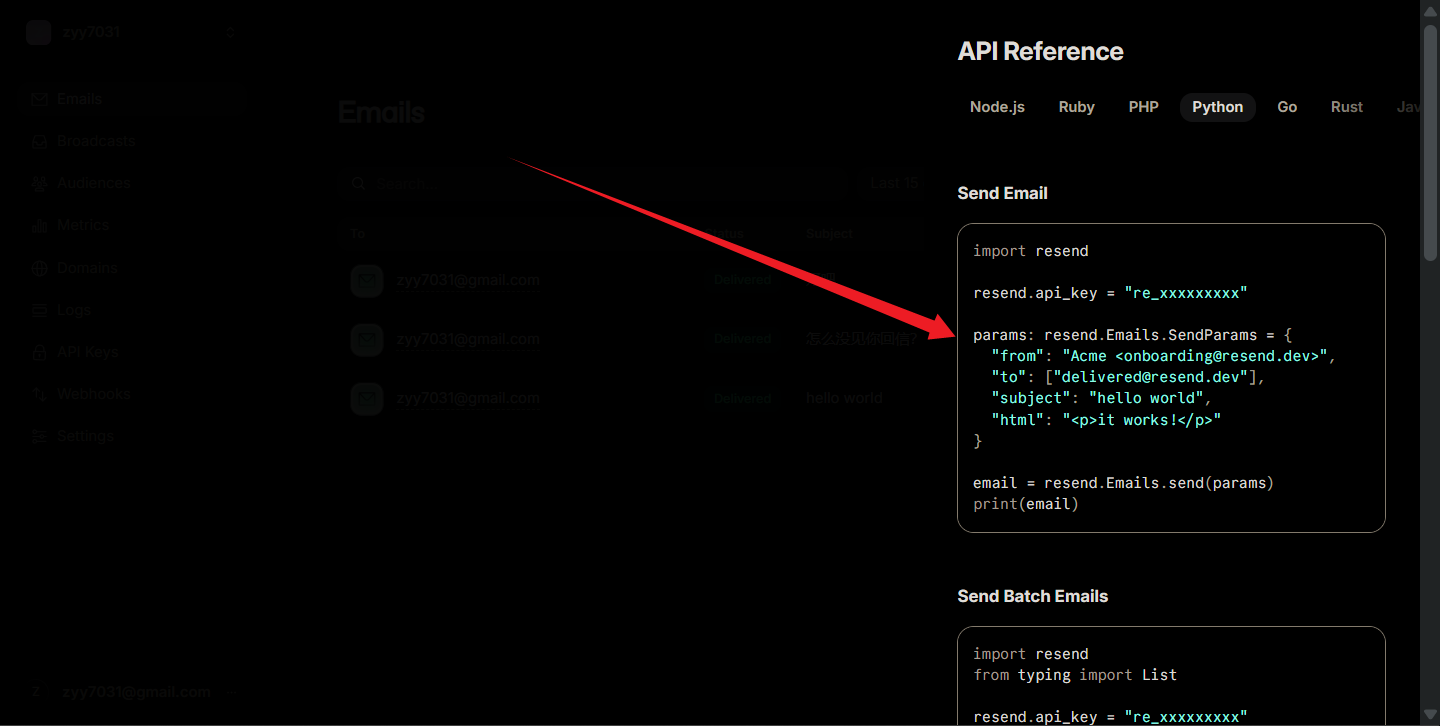Open Logs via its list icon
This screenshot has height=726, width=1440.
pos(40,310)
